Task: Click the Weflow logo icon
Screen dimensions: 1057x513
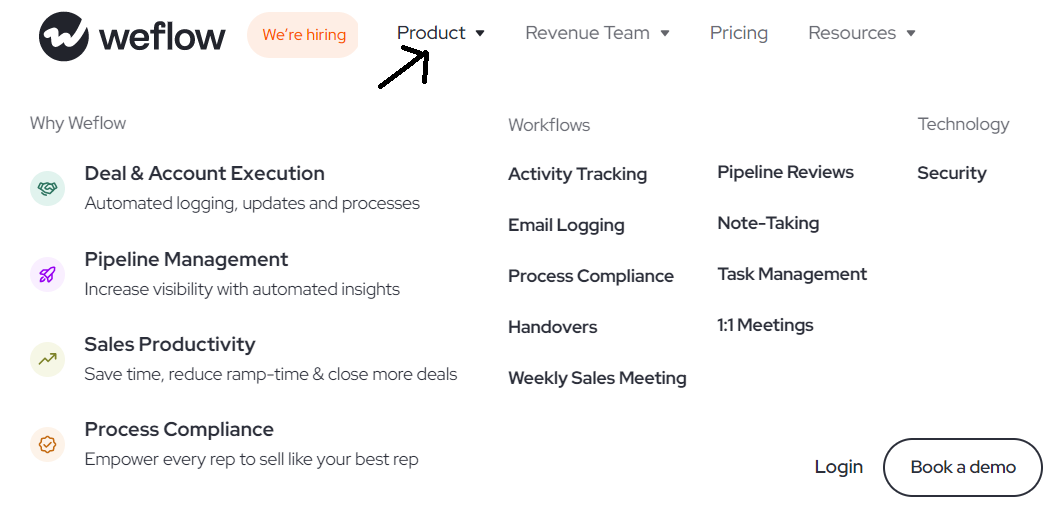Action: click(x=64, y=36)
